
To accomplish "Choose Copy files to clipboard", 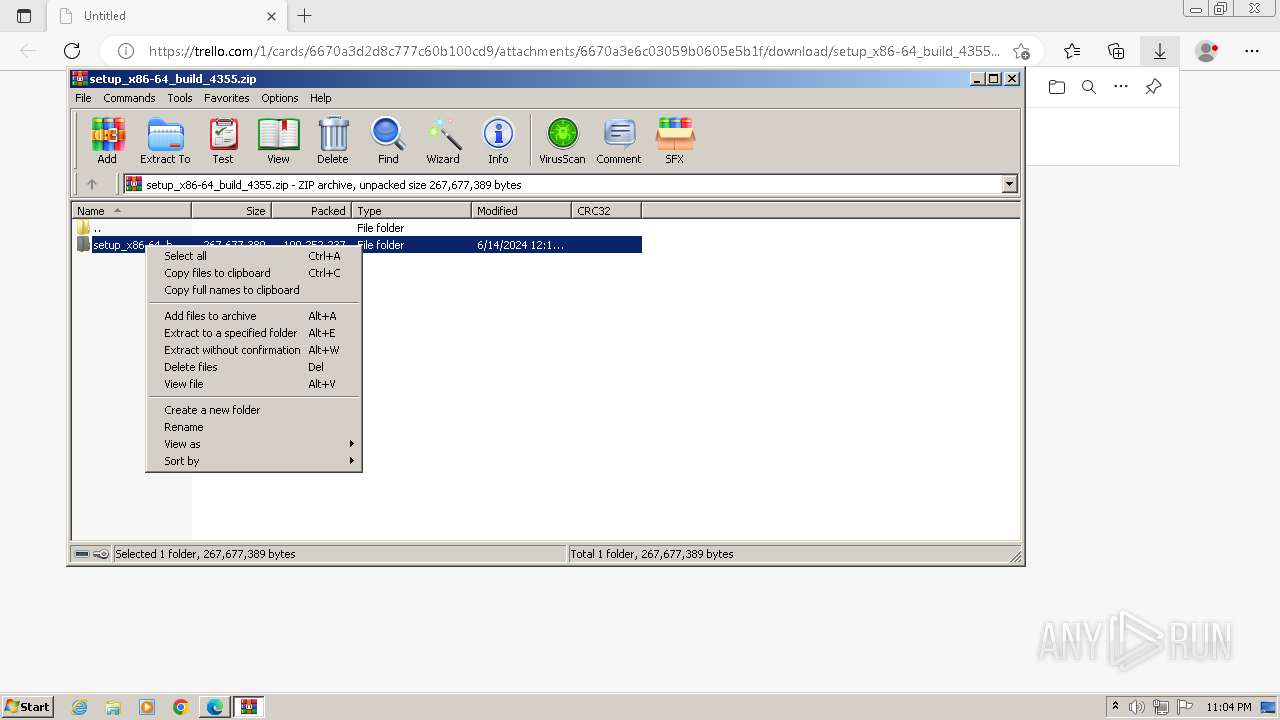I will (254, 273).
